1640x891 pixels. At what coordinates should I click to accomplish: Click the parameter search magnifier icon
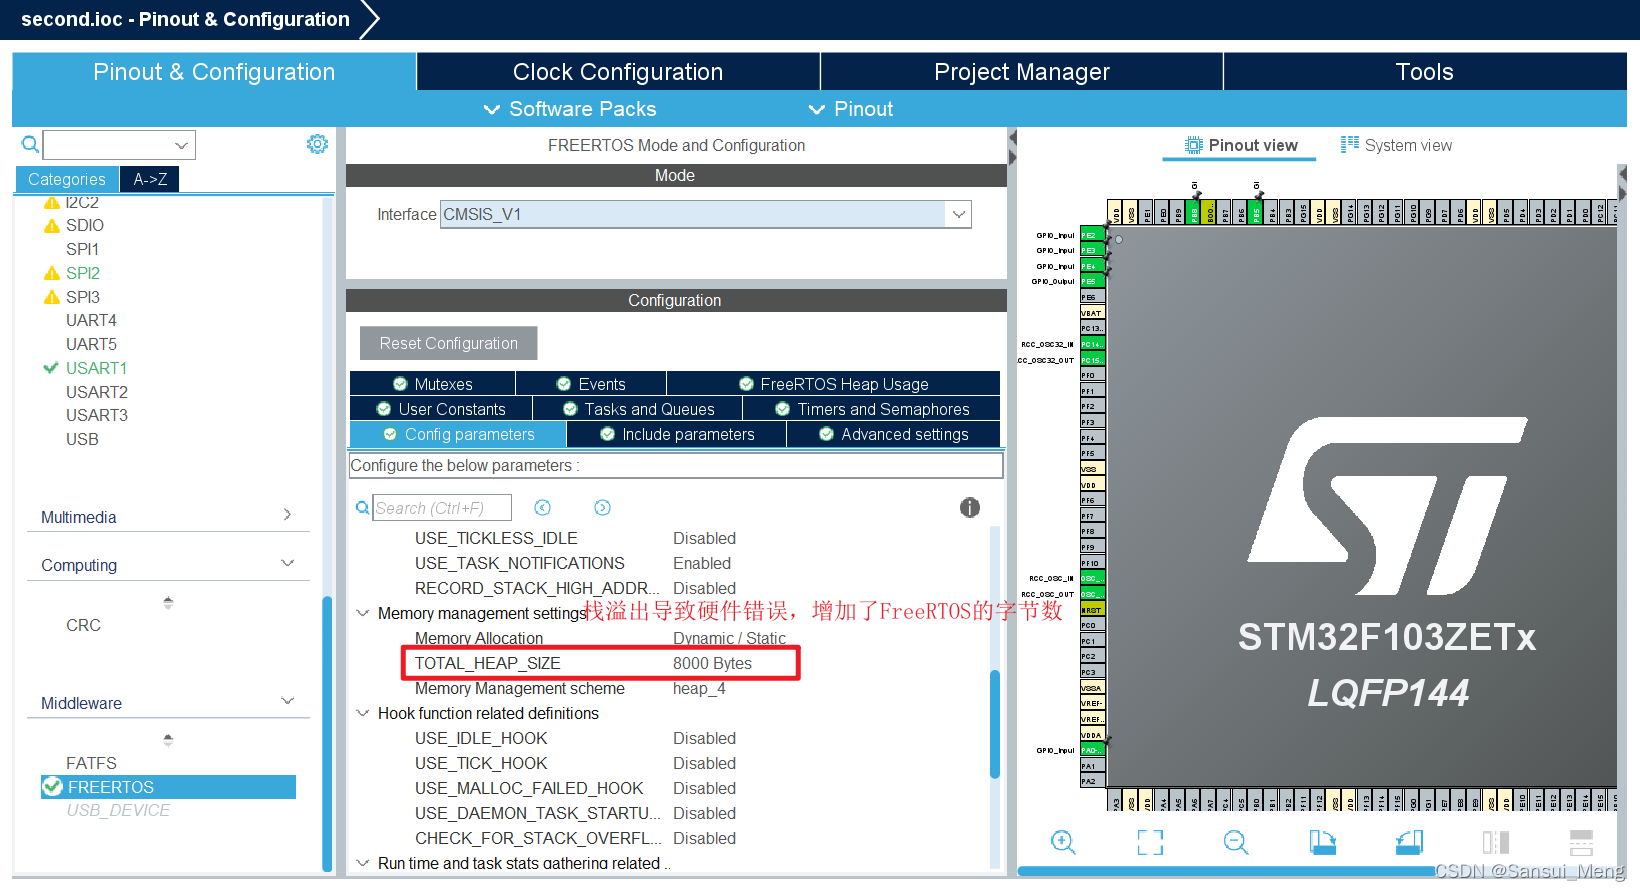362,508
